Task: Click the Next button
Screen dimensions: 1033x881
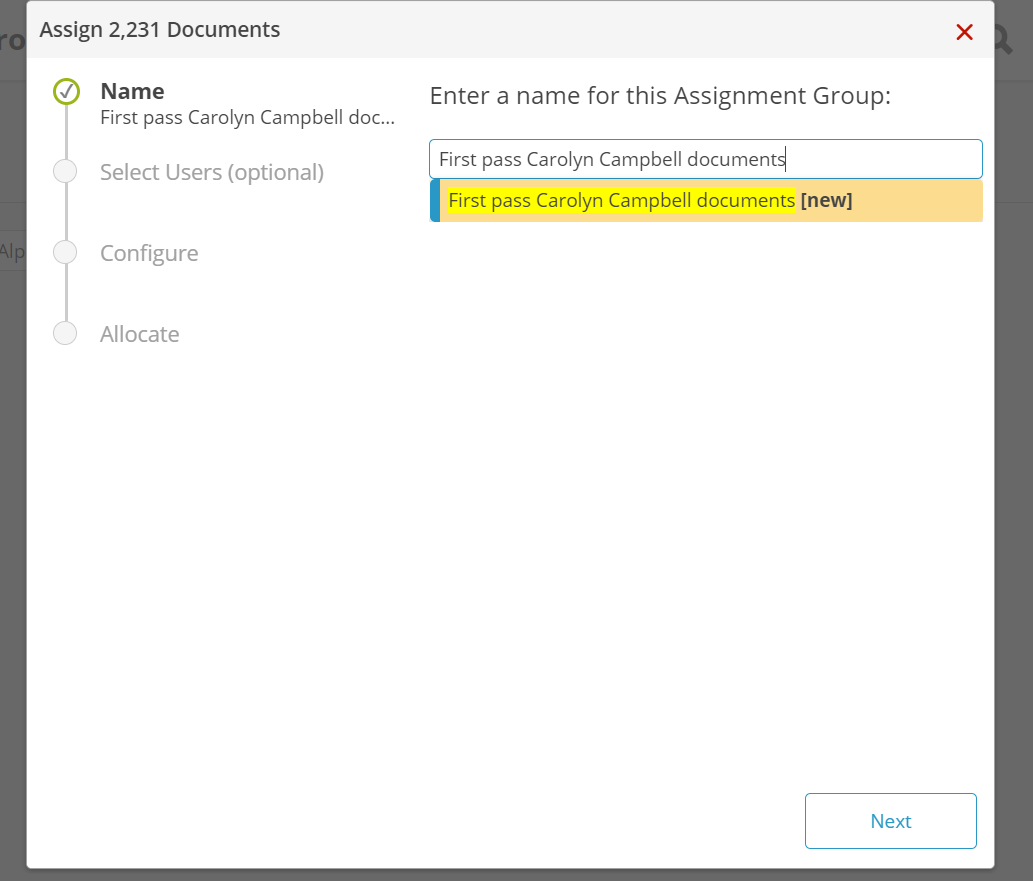Action: point(890,820)
